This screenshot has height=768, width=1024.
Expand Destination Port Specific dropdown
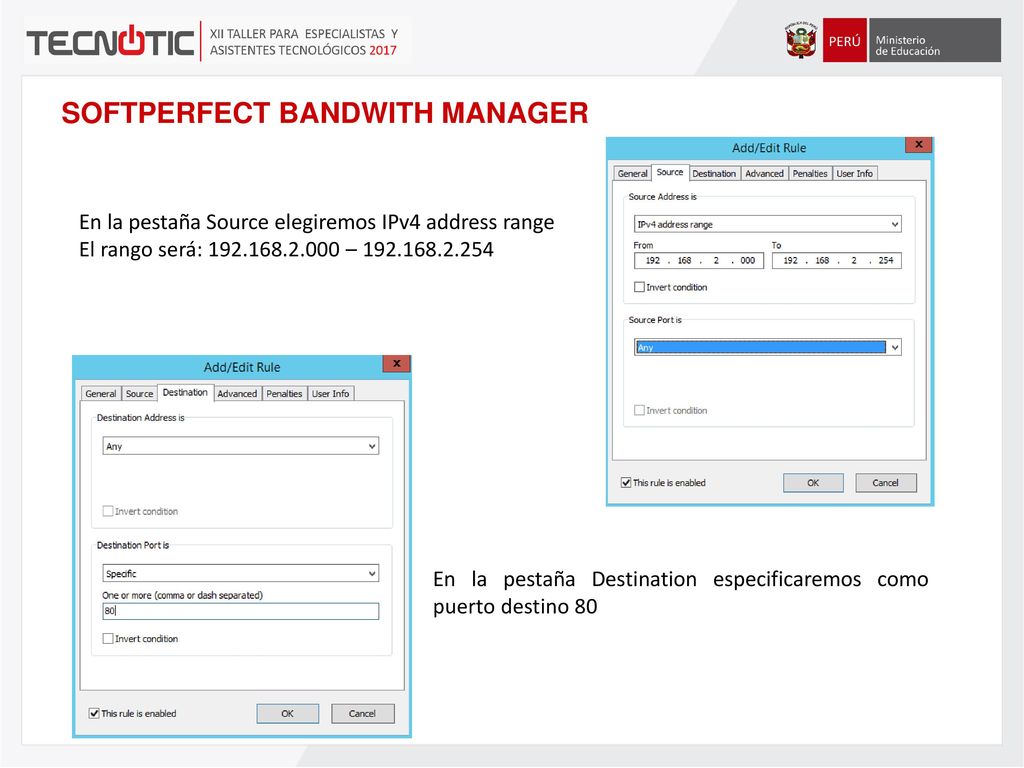click(372, 573)
